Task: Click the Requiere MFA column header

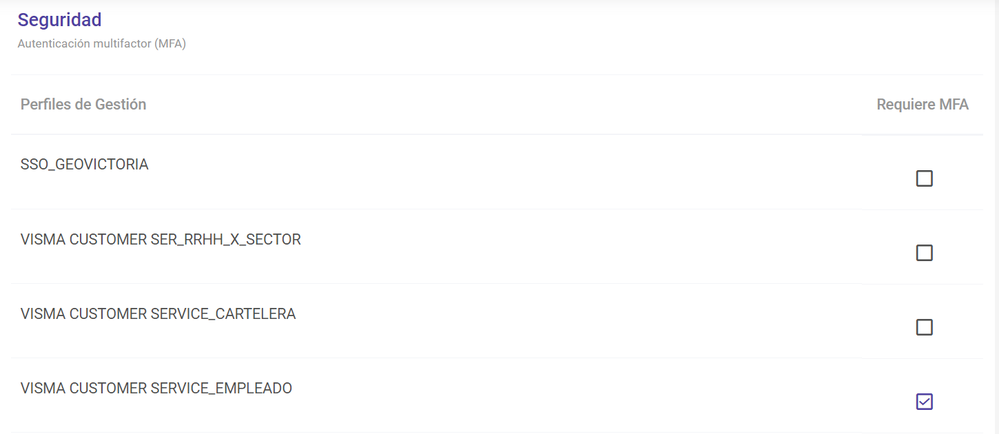Action: pos(922,105)
